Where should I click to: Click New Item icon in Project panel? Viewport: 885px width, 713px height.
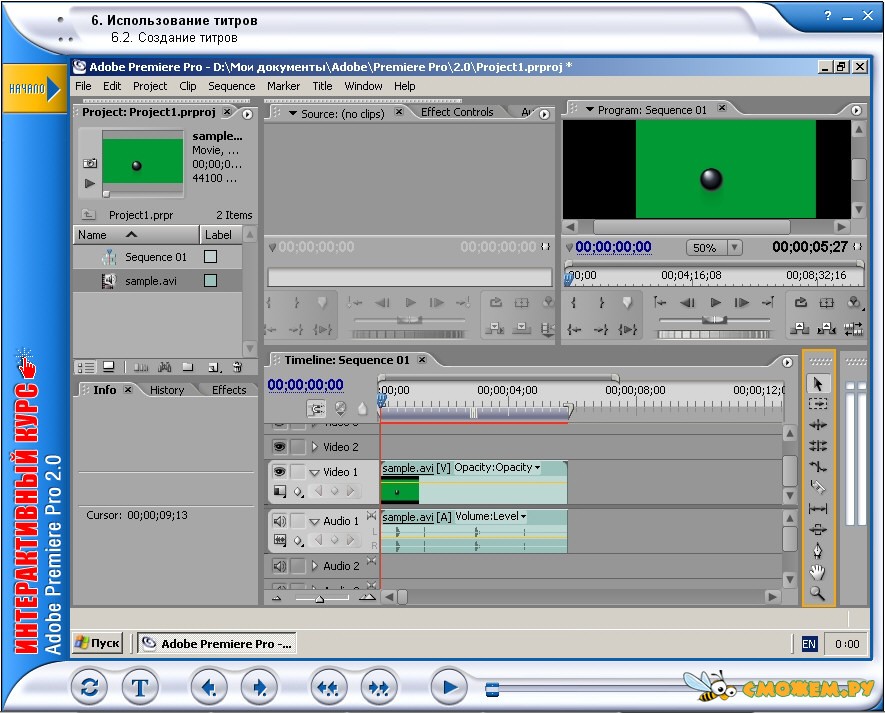(x=214, y=368)
